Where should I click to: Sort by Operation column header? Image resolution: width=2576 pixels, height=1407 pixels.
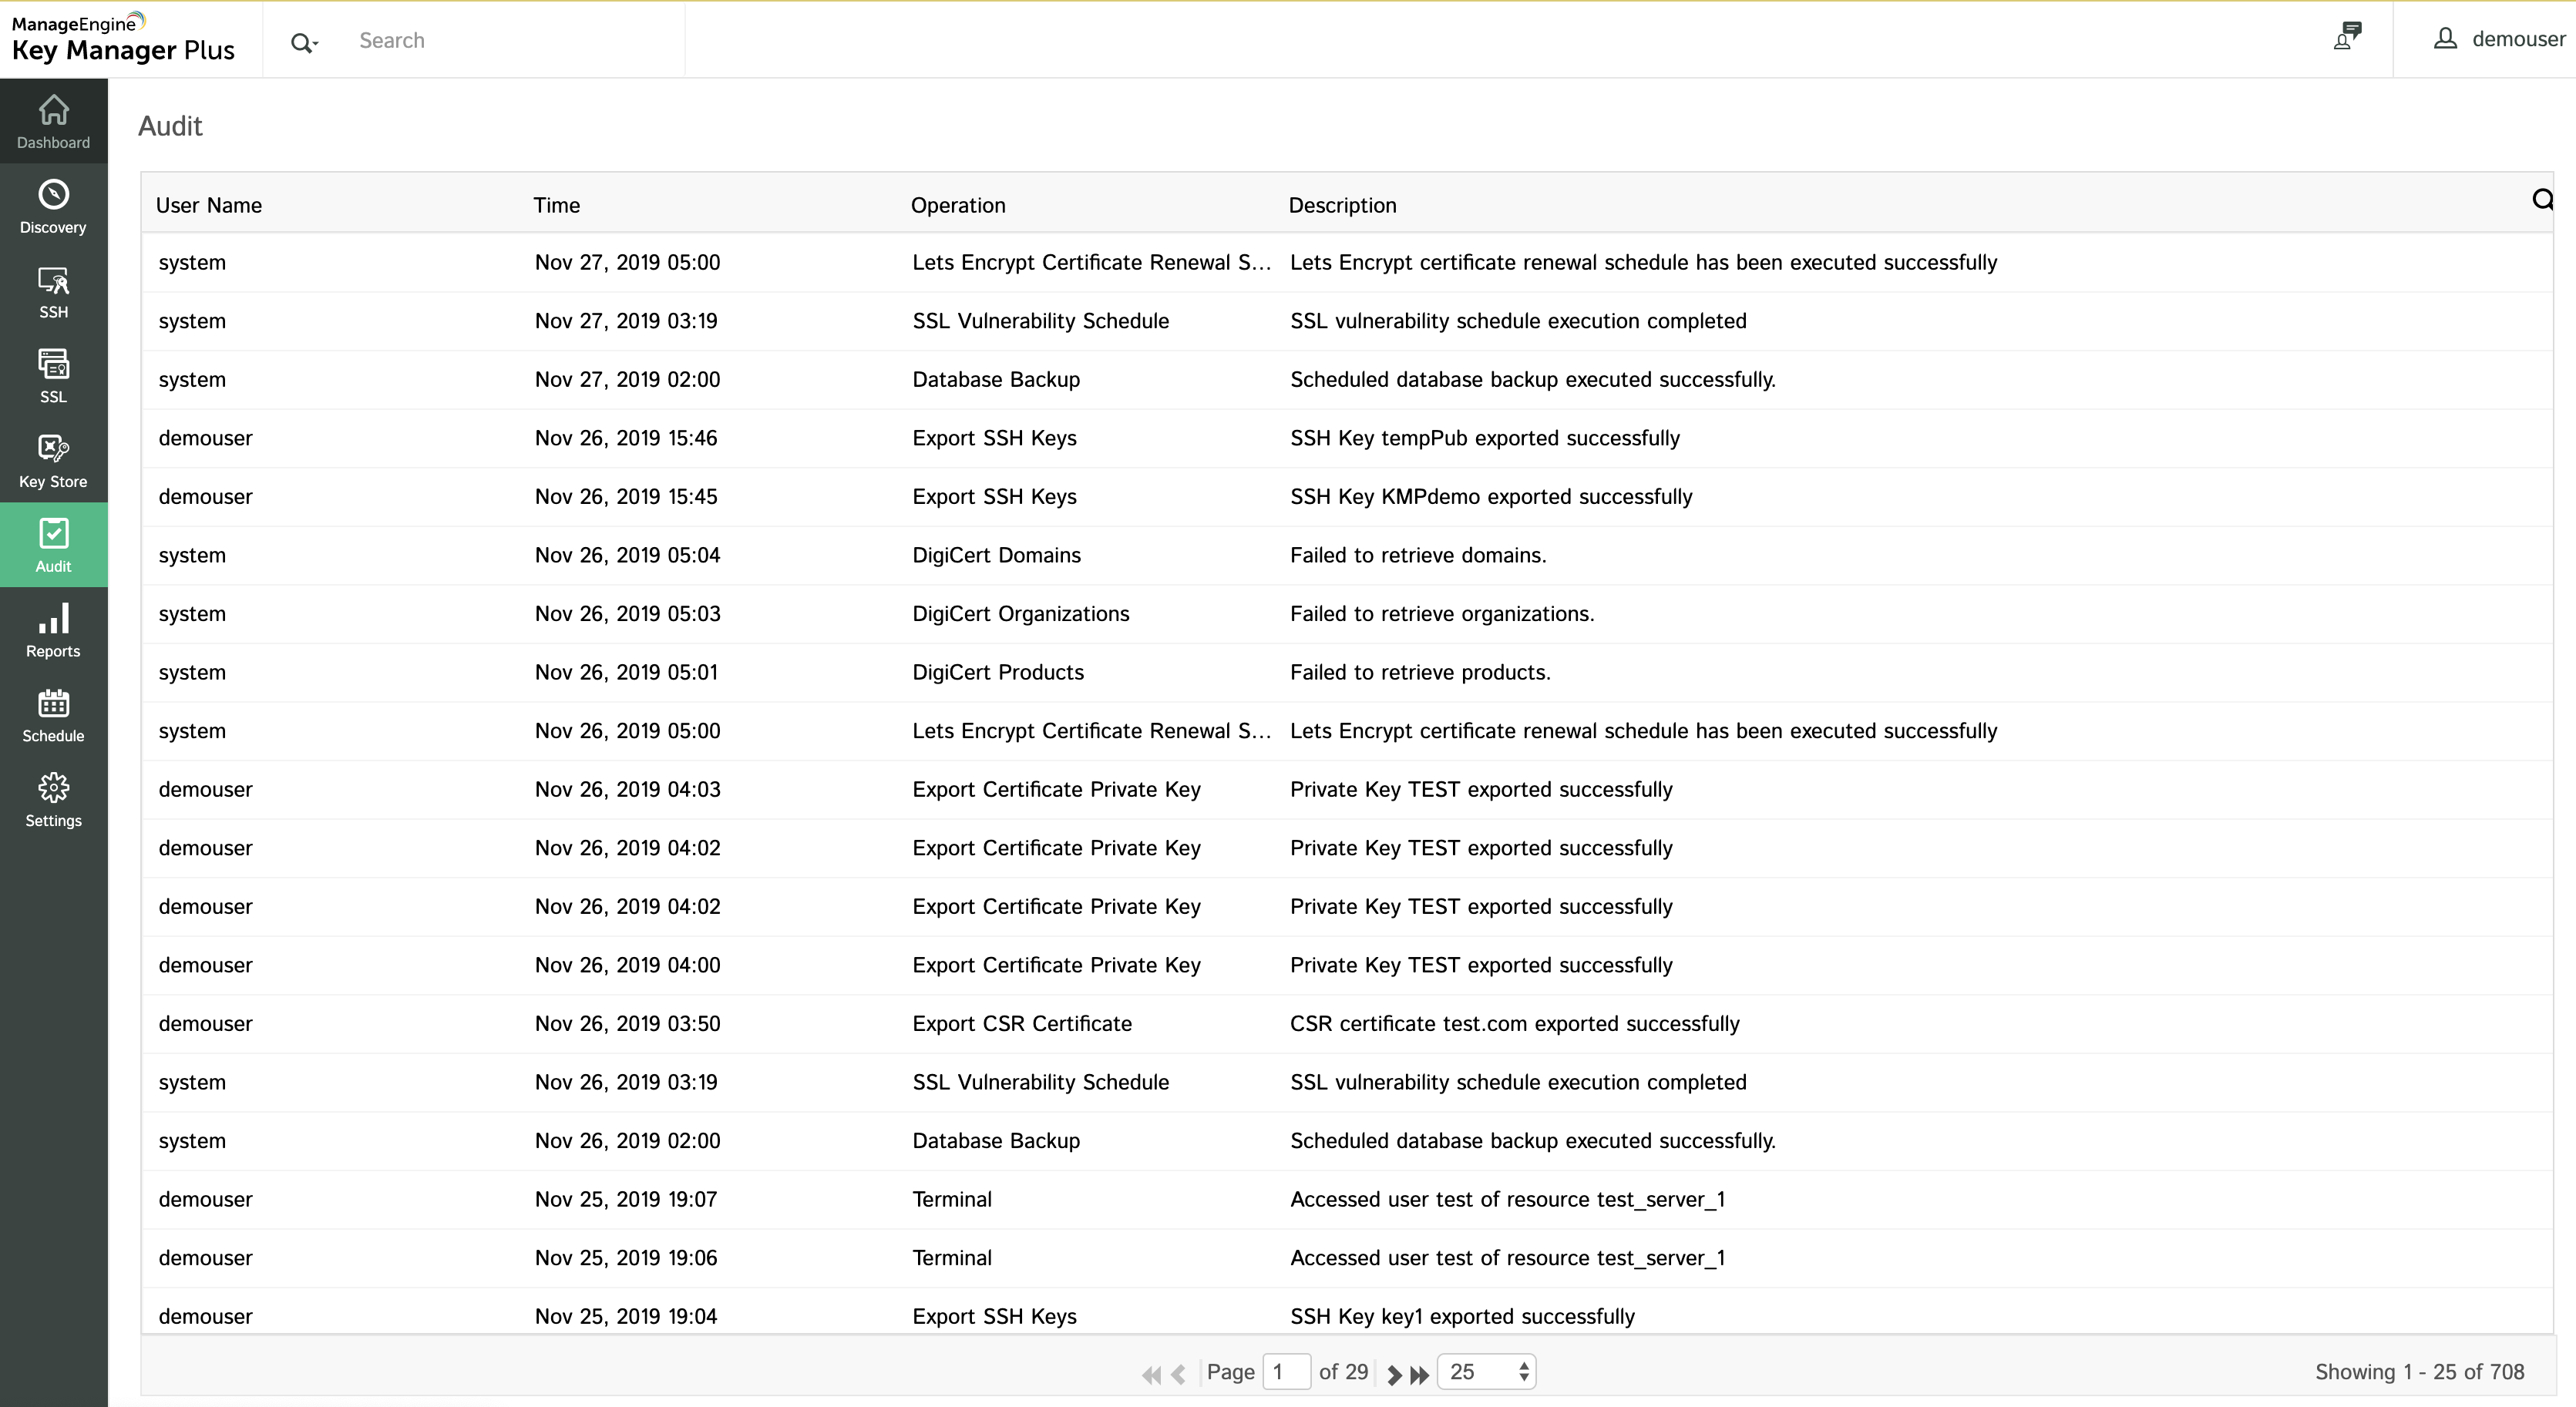click(957, 205)
